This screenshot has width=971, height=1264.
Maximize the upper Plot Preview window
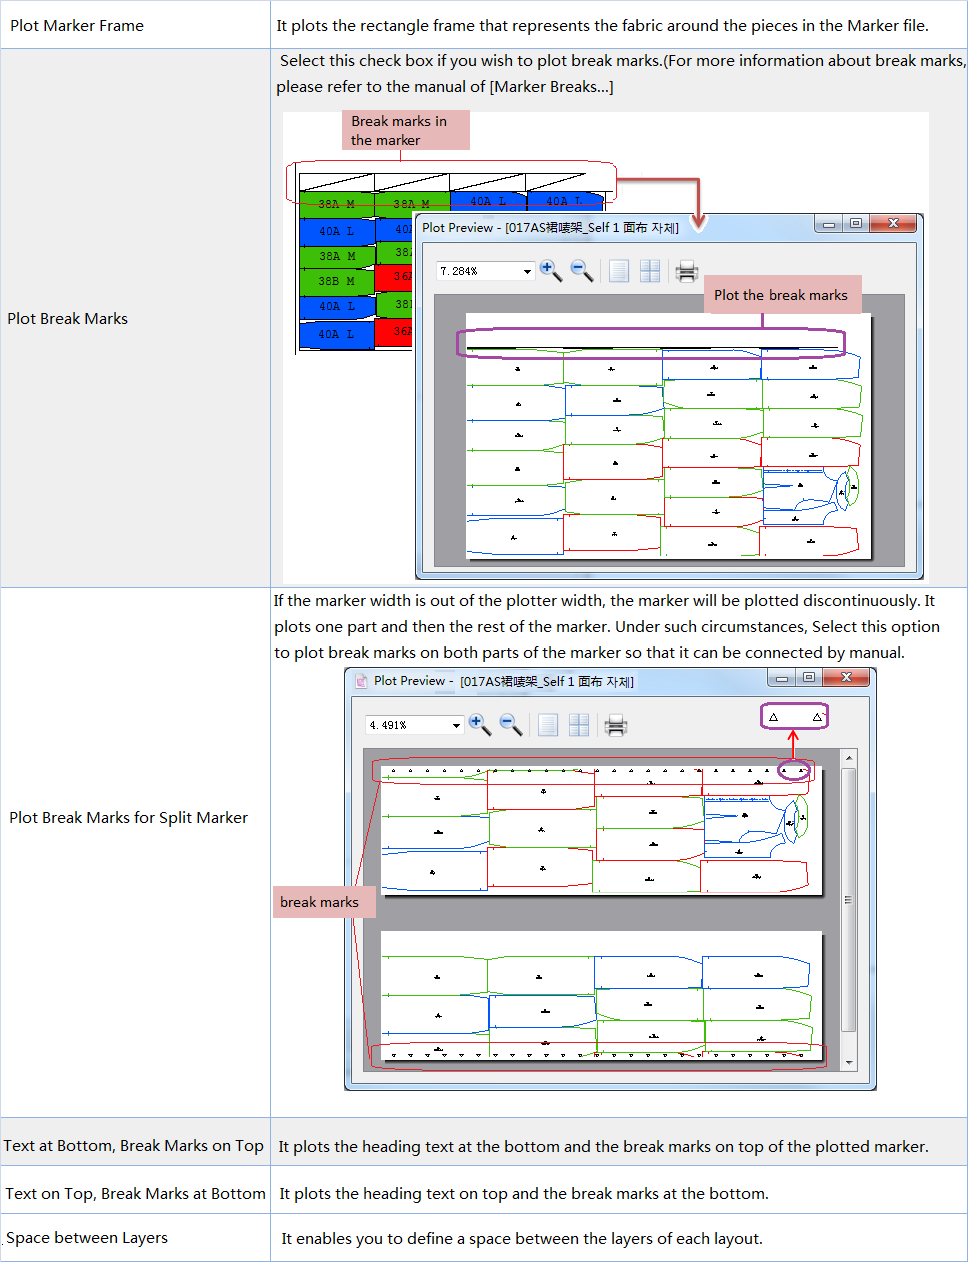[856, 224]
